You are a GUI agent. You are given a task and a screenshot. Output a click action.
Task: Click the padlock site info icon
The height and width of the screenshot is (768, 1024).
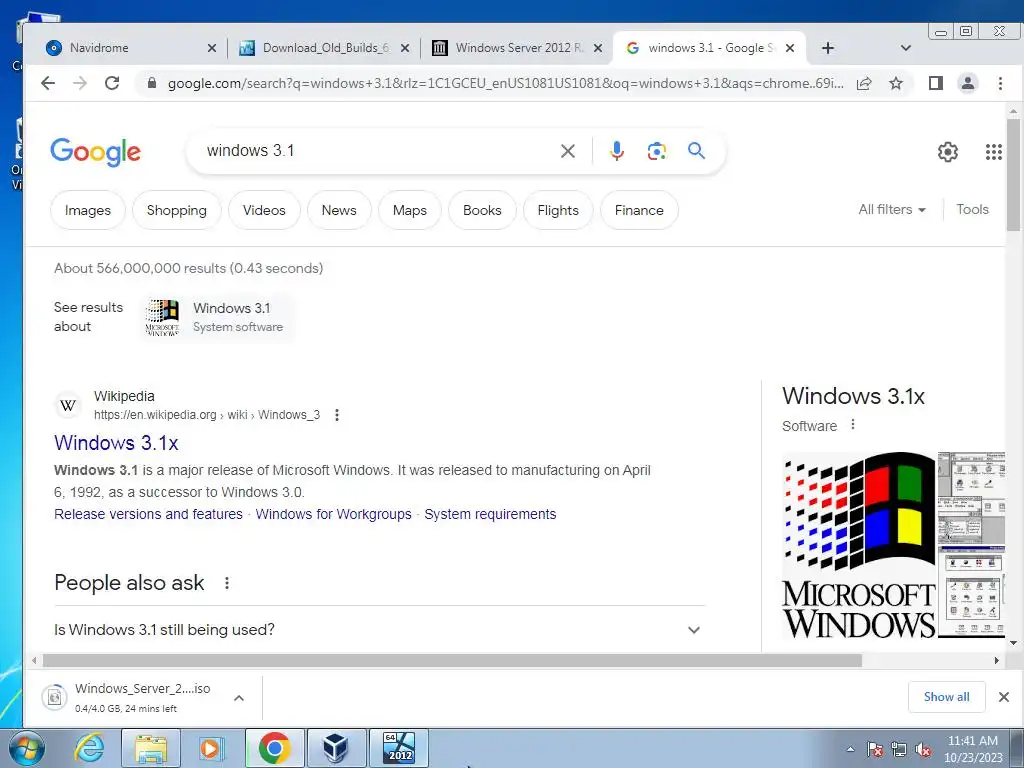tap(152, 83)
